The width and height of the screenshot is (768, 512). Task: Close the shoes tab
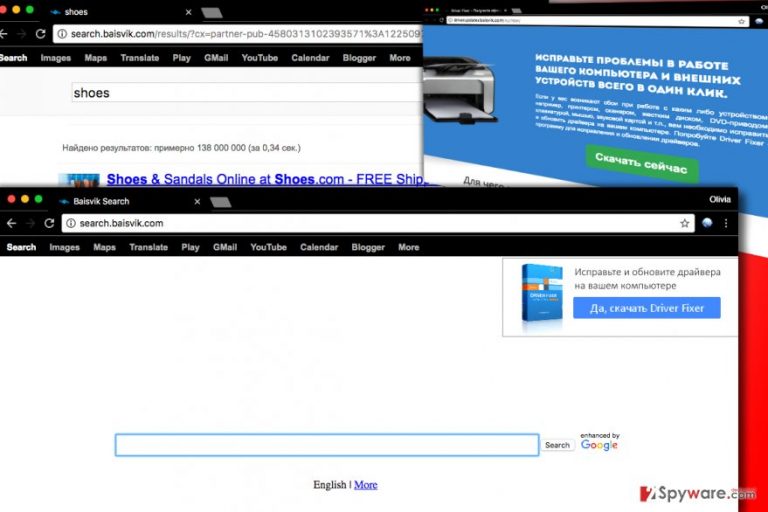click(x=189, y=12)
